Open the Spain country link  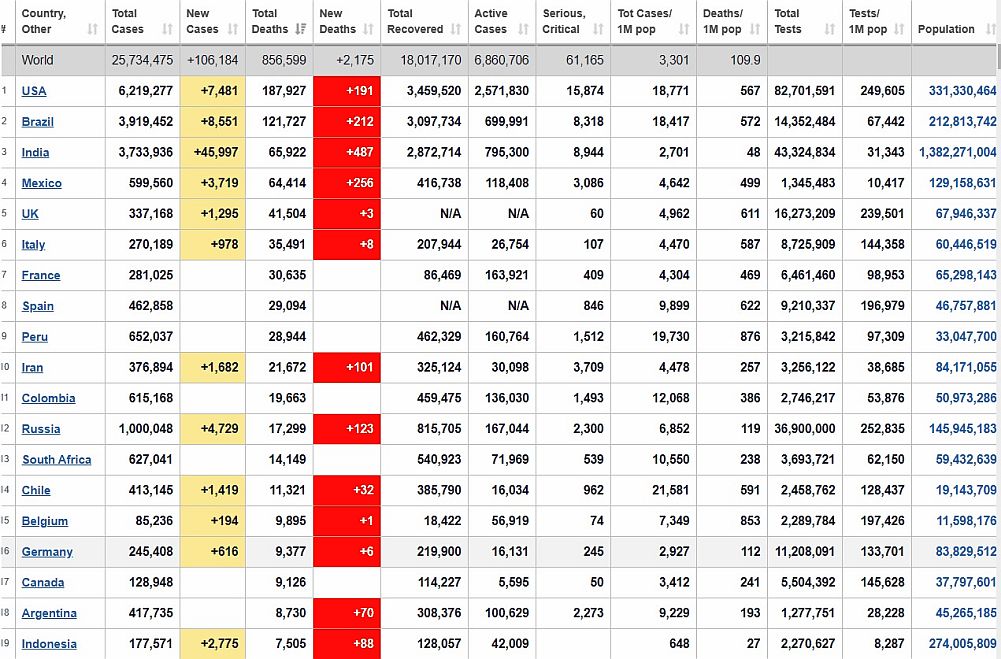point(38,306)
